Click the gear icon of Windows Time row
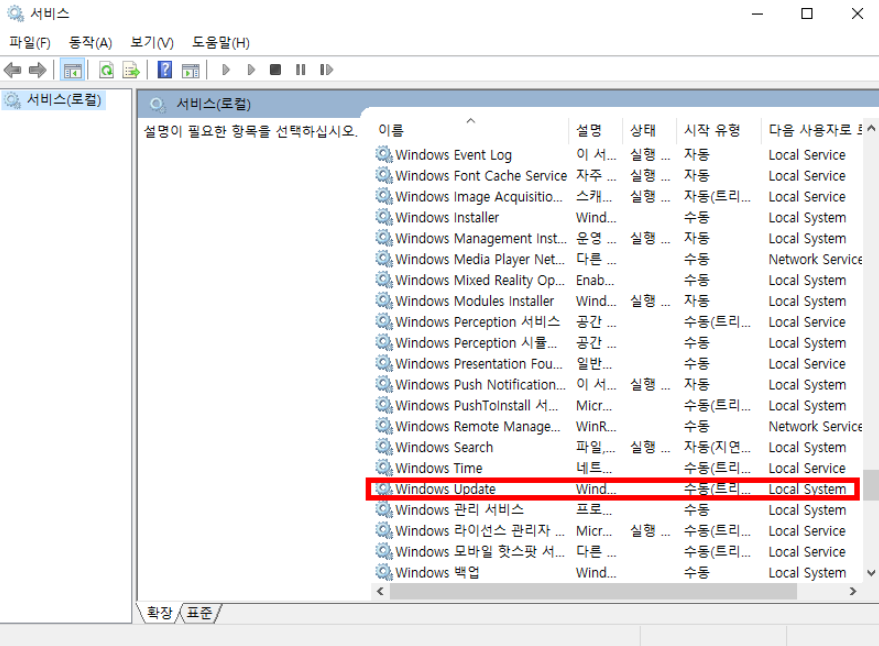879x646 pixels. pos(384,468)
